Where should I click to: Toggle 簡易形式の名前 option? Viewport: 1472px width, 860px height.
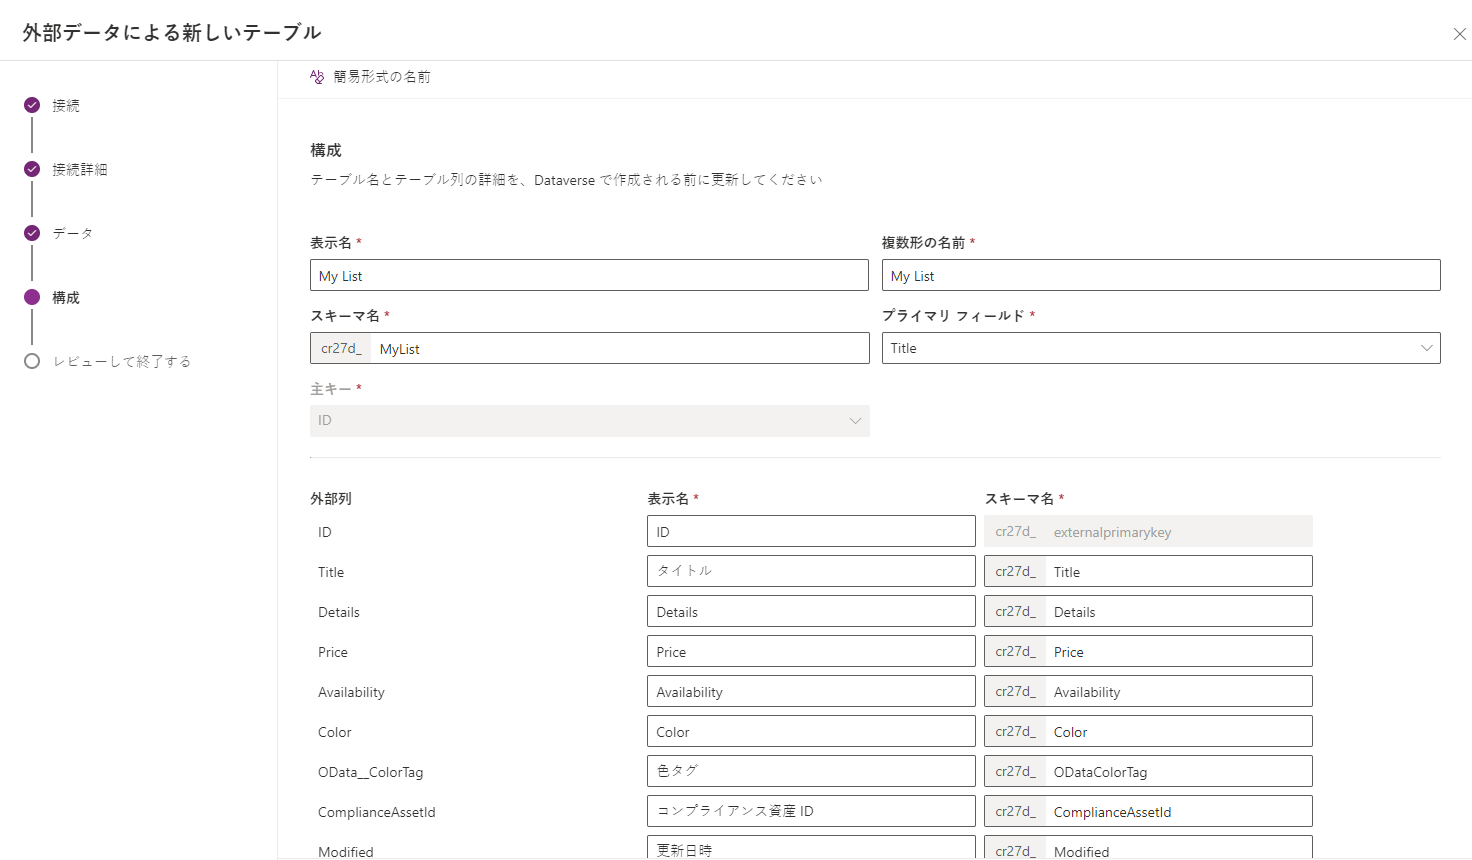(x=370, y=77)
